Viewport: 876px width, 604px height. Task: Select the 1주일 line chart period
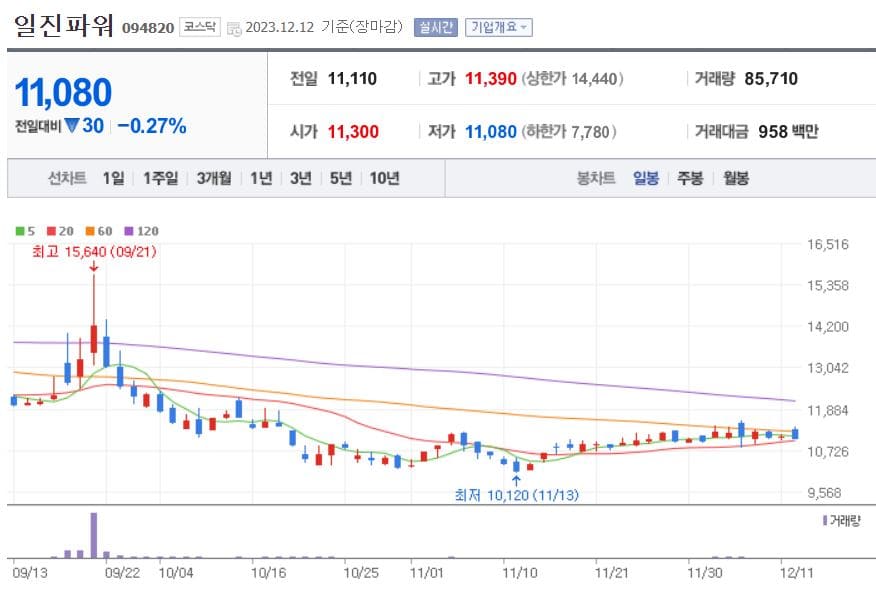[x=160, y=178]
